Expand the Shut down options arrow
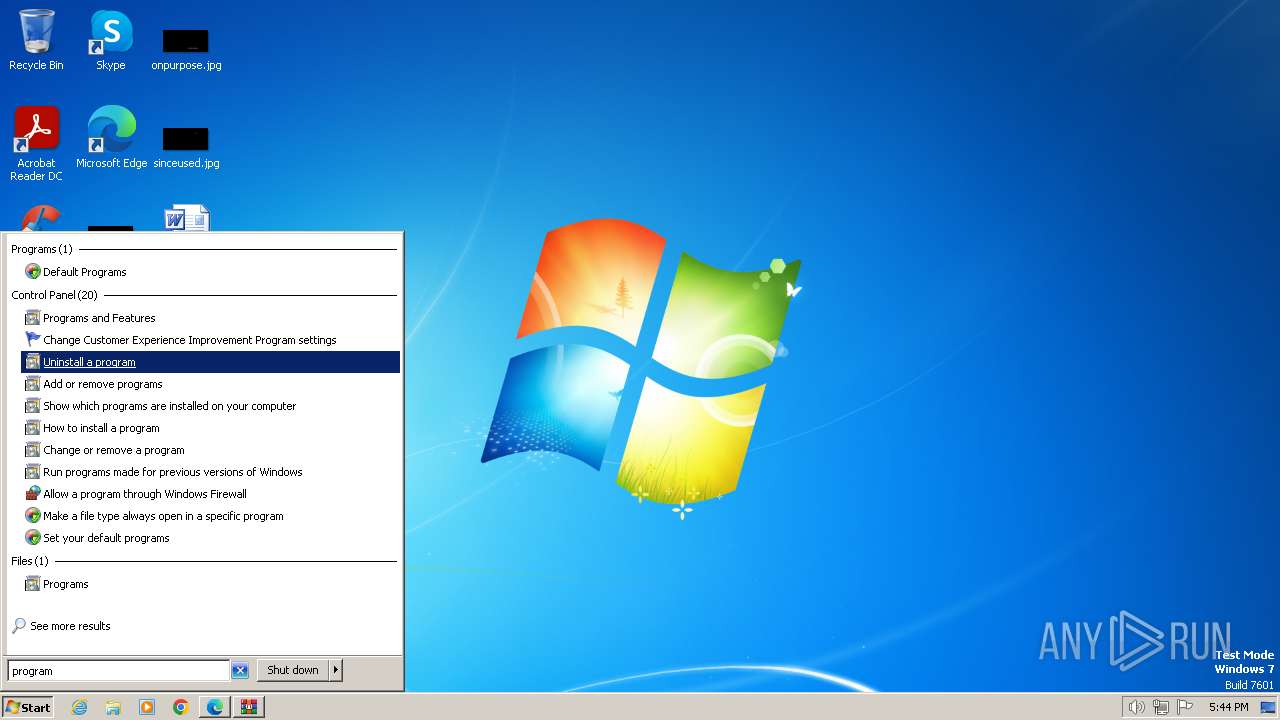The height and width of the screenshot is (720, 1280). pyautogui.click(x=336, y=670)
